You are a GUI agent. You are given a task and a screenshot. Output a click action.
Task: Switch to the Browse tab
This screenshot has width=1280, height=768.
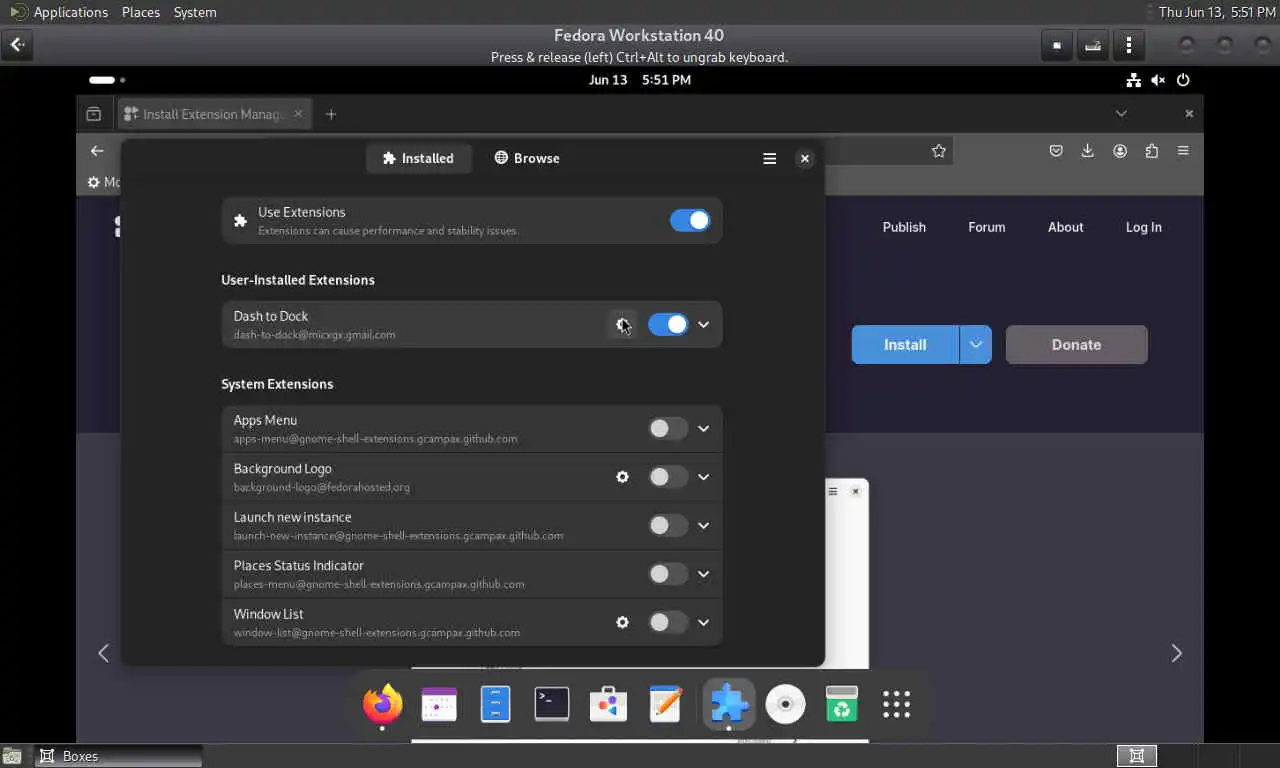tap(527, 158)
